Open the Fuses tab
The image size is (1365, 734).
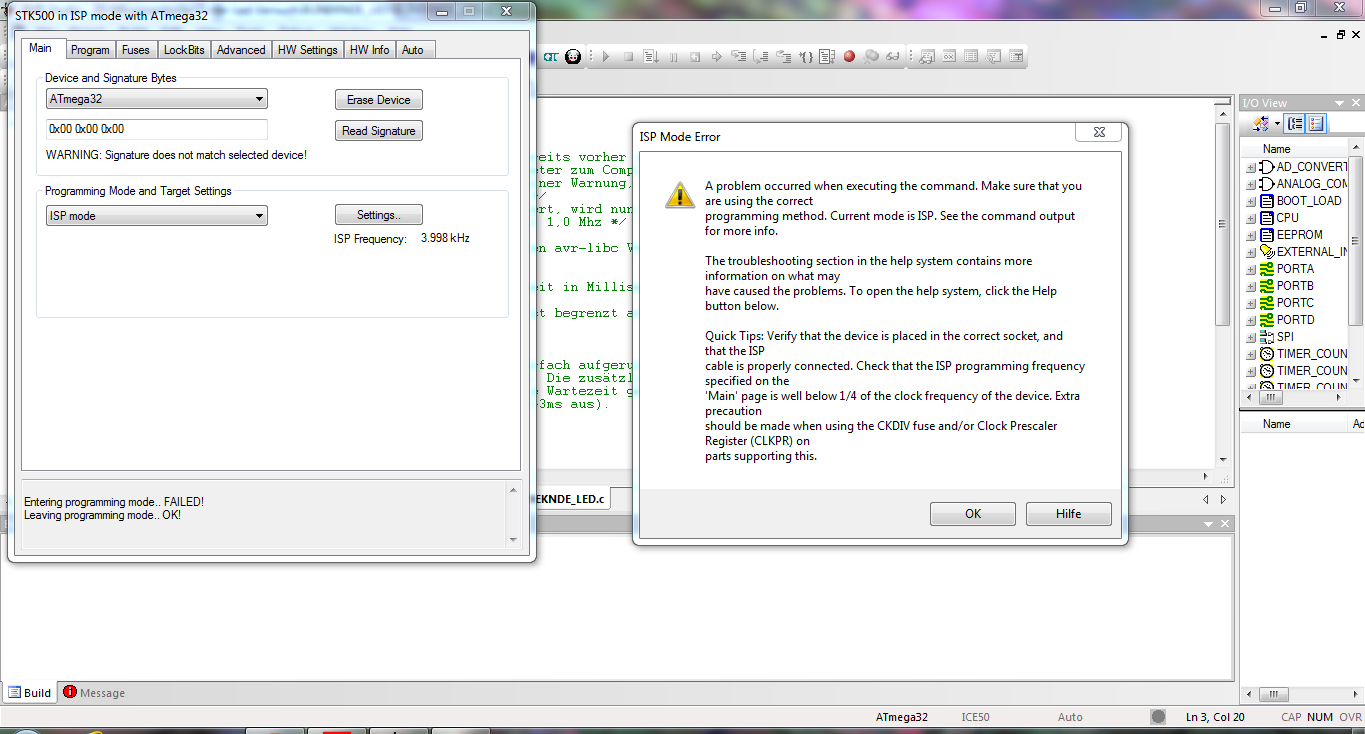[x=136, y=50]
